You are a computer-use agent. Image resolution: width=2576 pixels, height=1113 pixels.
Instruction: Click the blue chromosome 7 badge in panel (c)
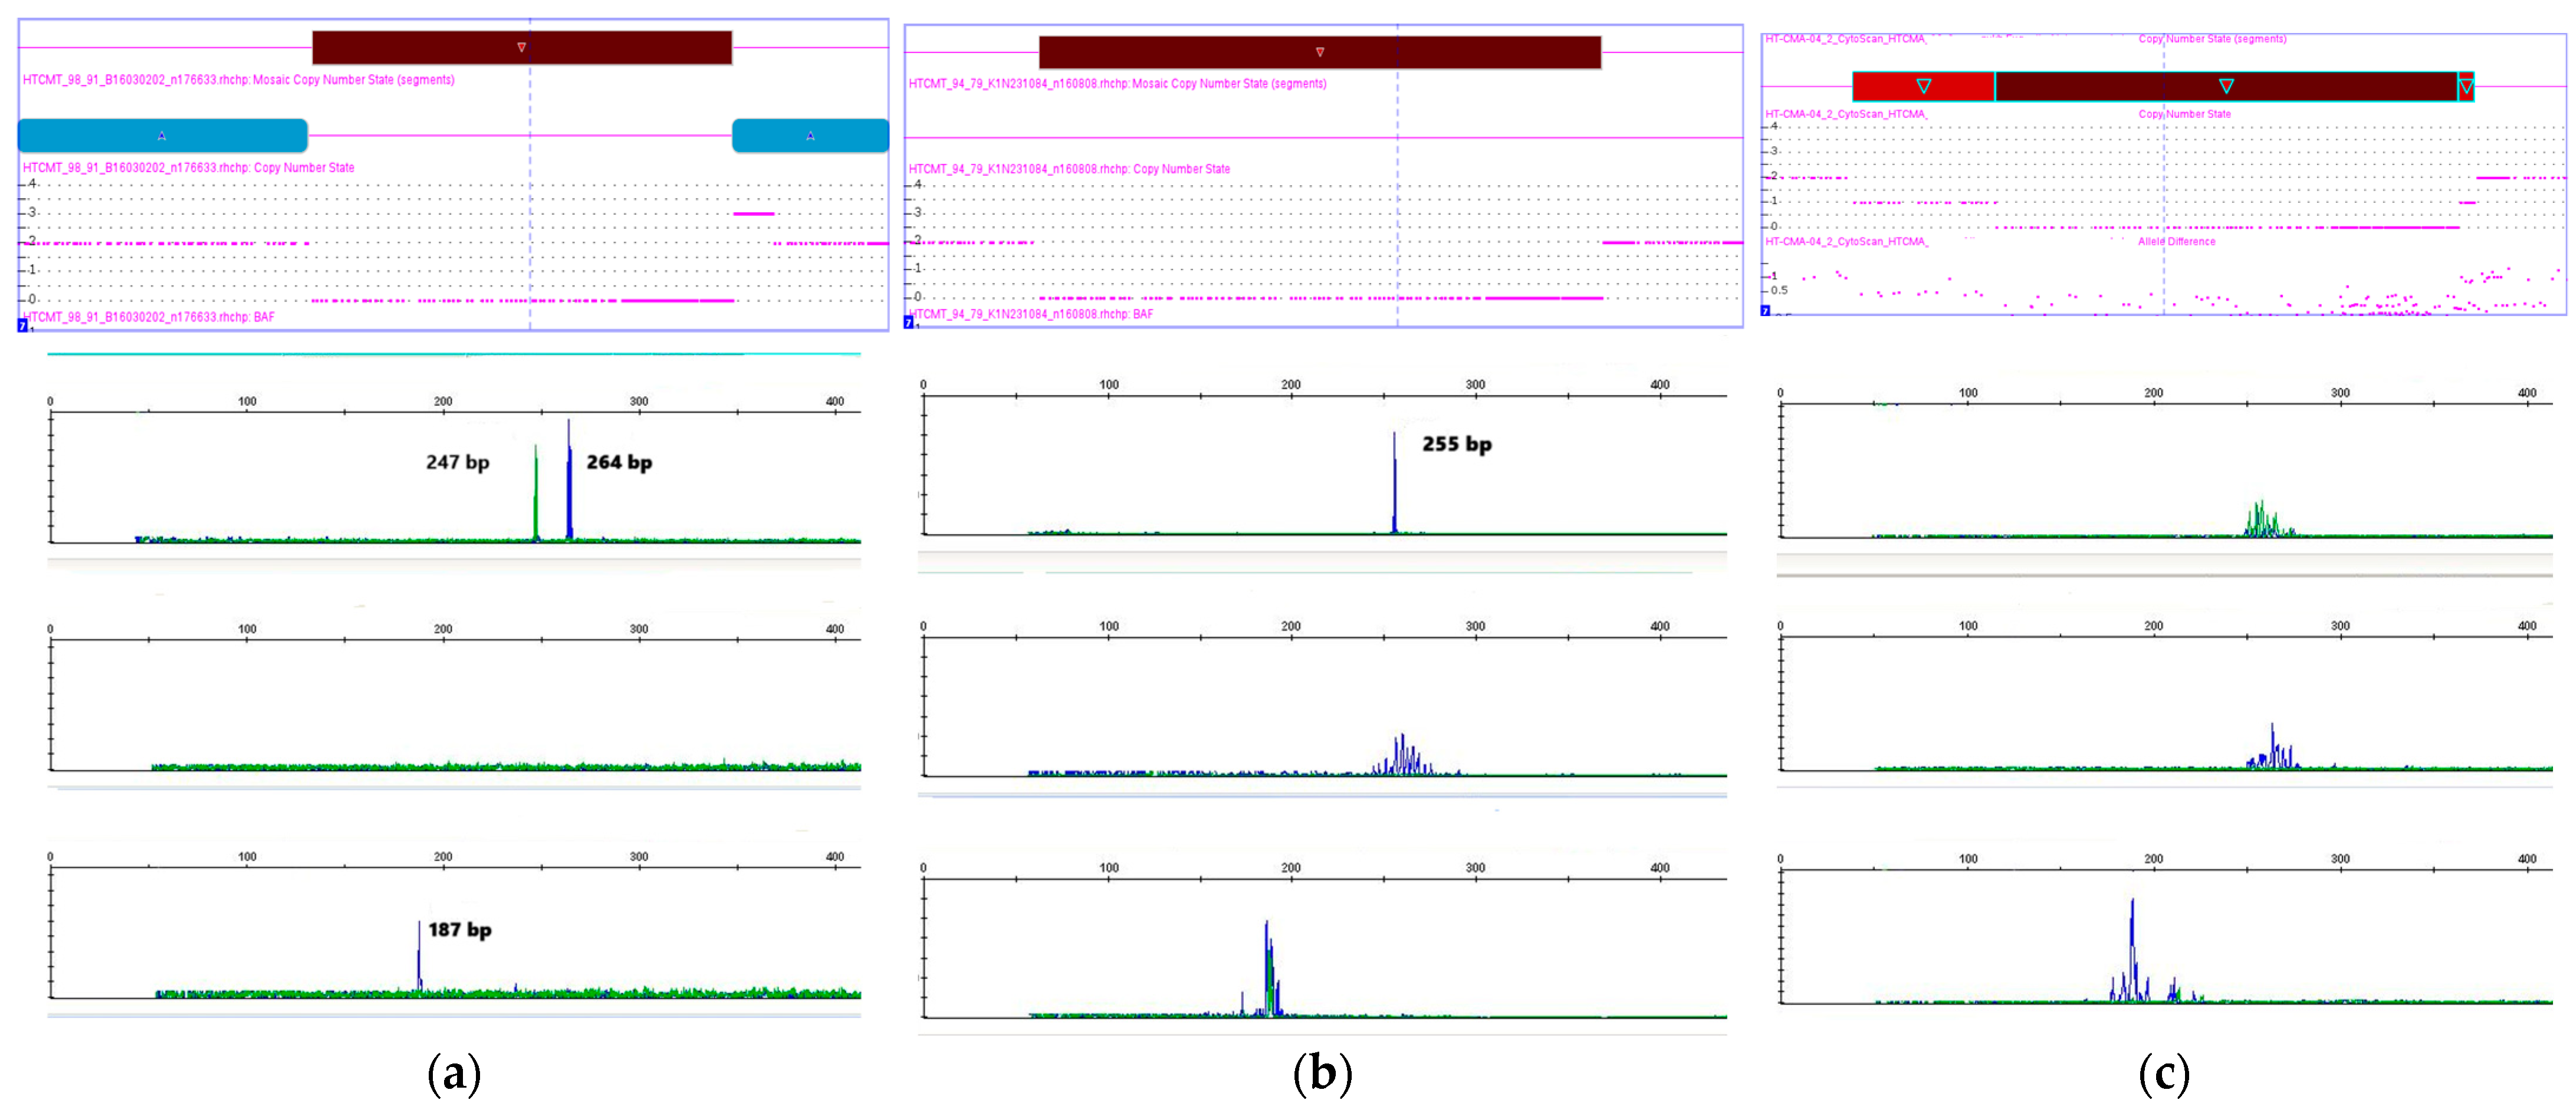[x=1765, y=311]
